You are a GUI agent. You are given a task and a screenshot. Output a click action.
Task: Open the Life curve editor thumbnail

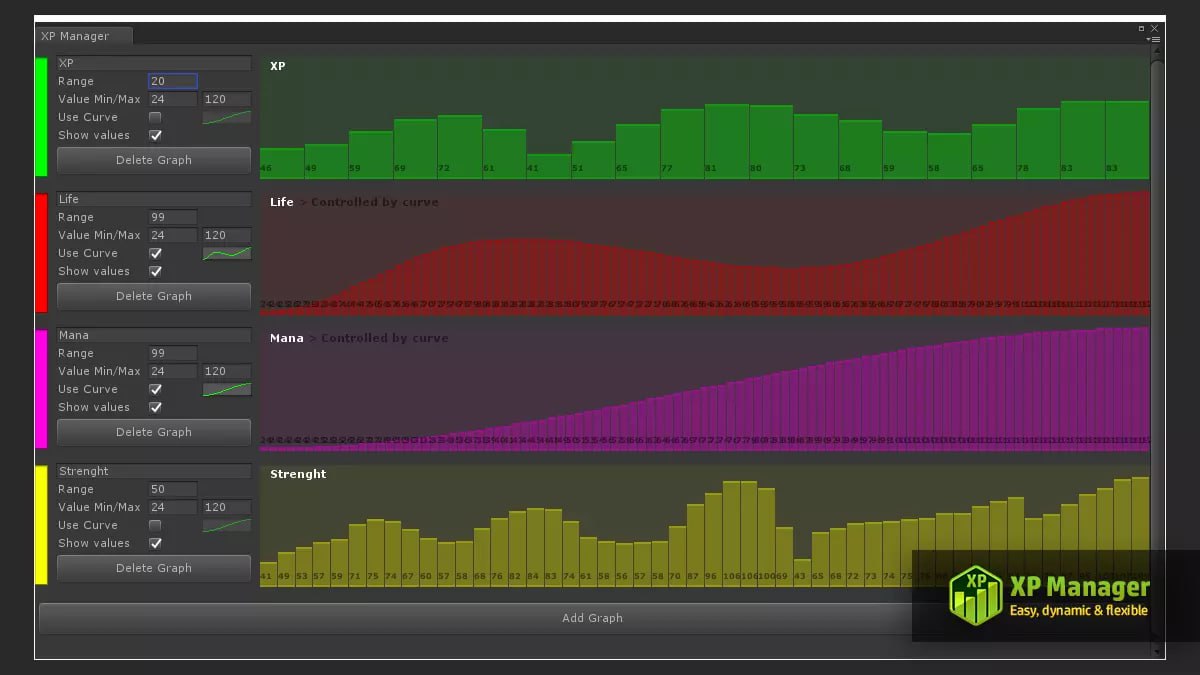tap(227, 253)
